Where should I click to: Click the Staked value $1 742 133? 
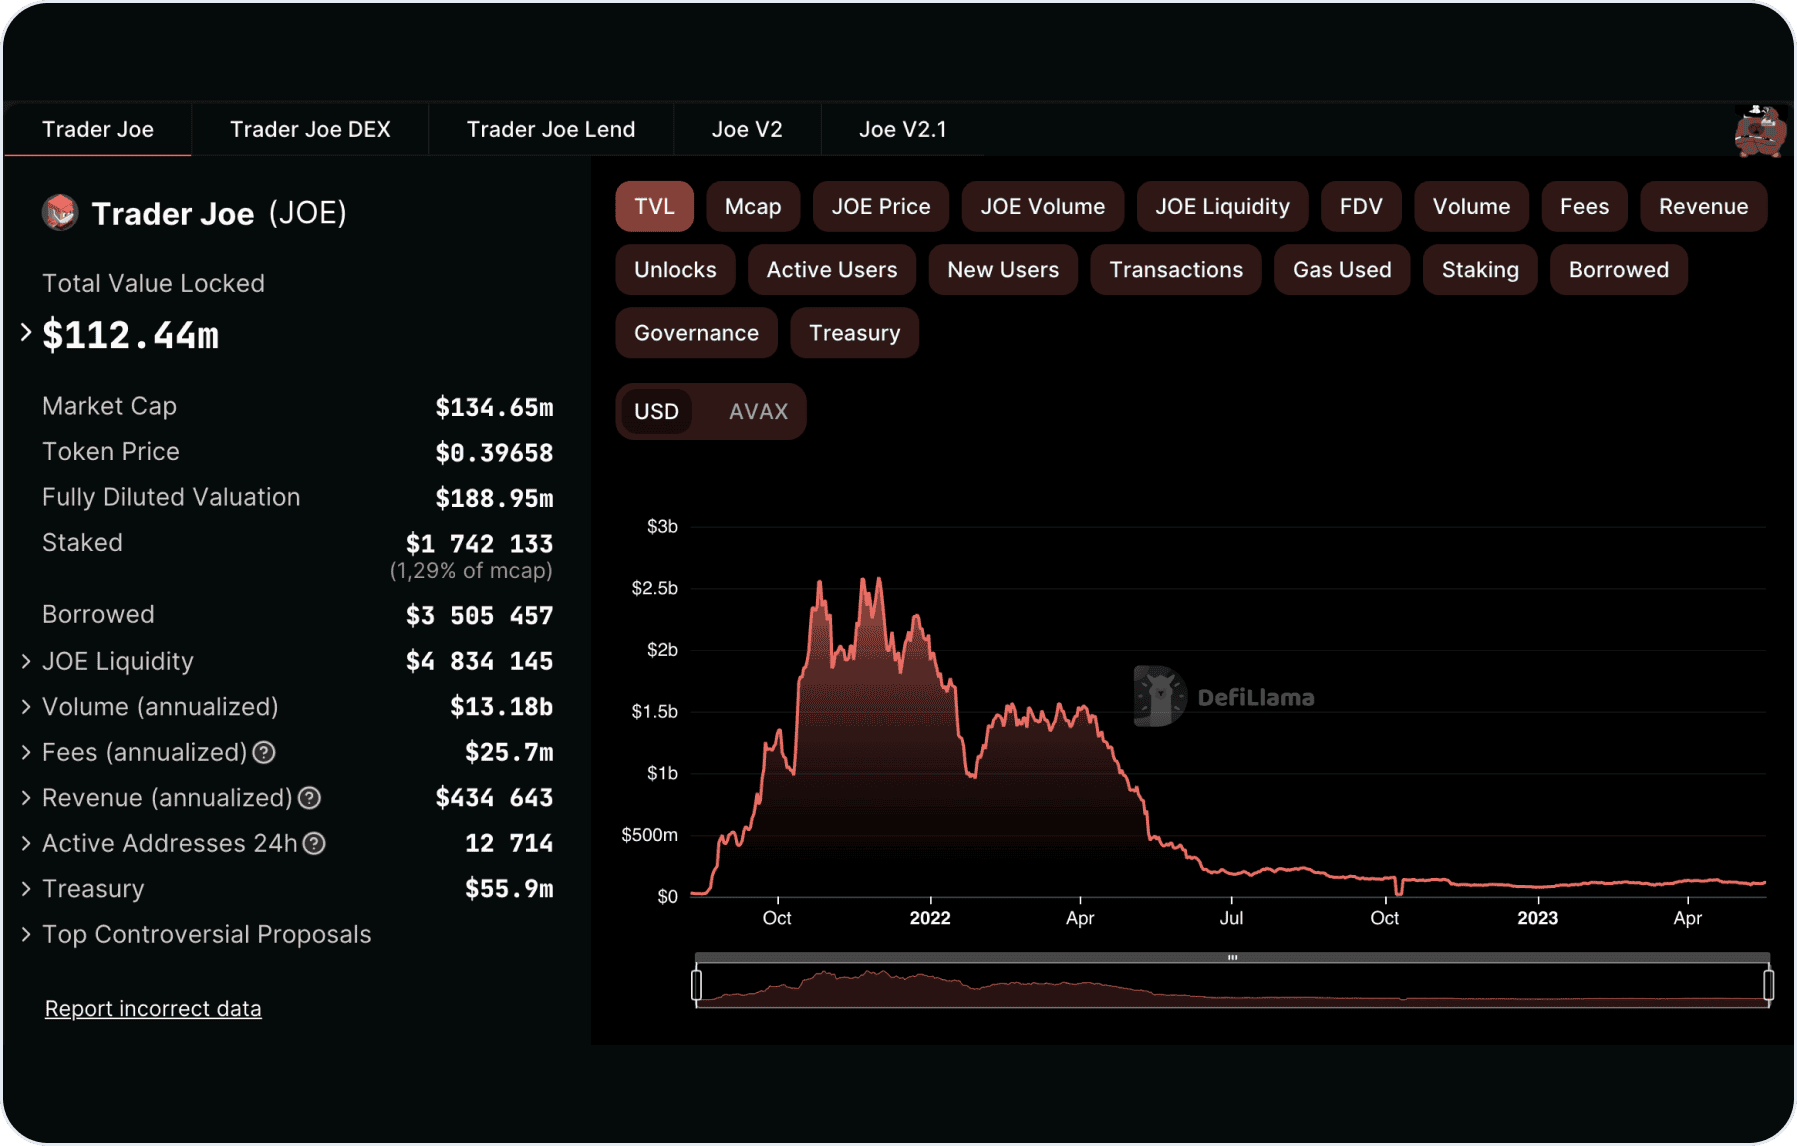point(479,543)
